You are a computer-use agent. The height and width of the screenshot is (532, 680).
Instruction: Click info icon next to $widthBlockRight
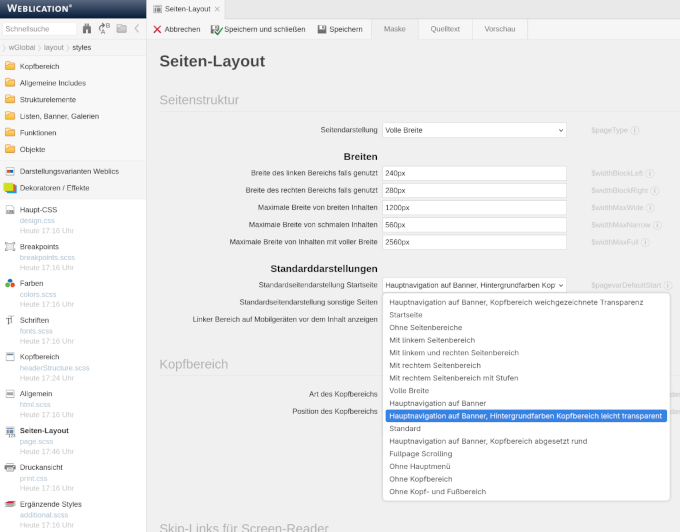654,190
